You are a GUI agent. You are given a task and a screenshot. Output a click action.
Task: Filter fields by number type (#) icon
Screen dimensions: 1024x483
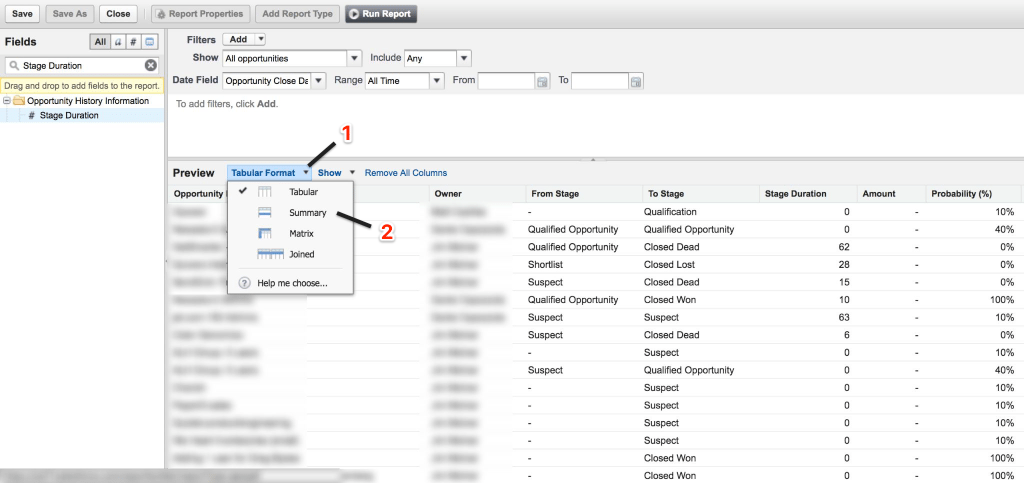(133, 42)
